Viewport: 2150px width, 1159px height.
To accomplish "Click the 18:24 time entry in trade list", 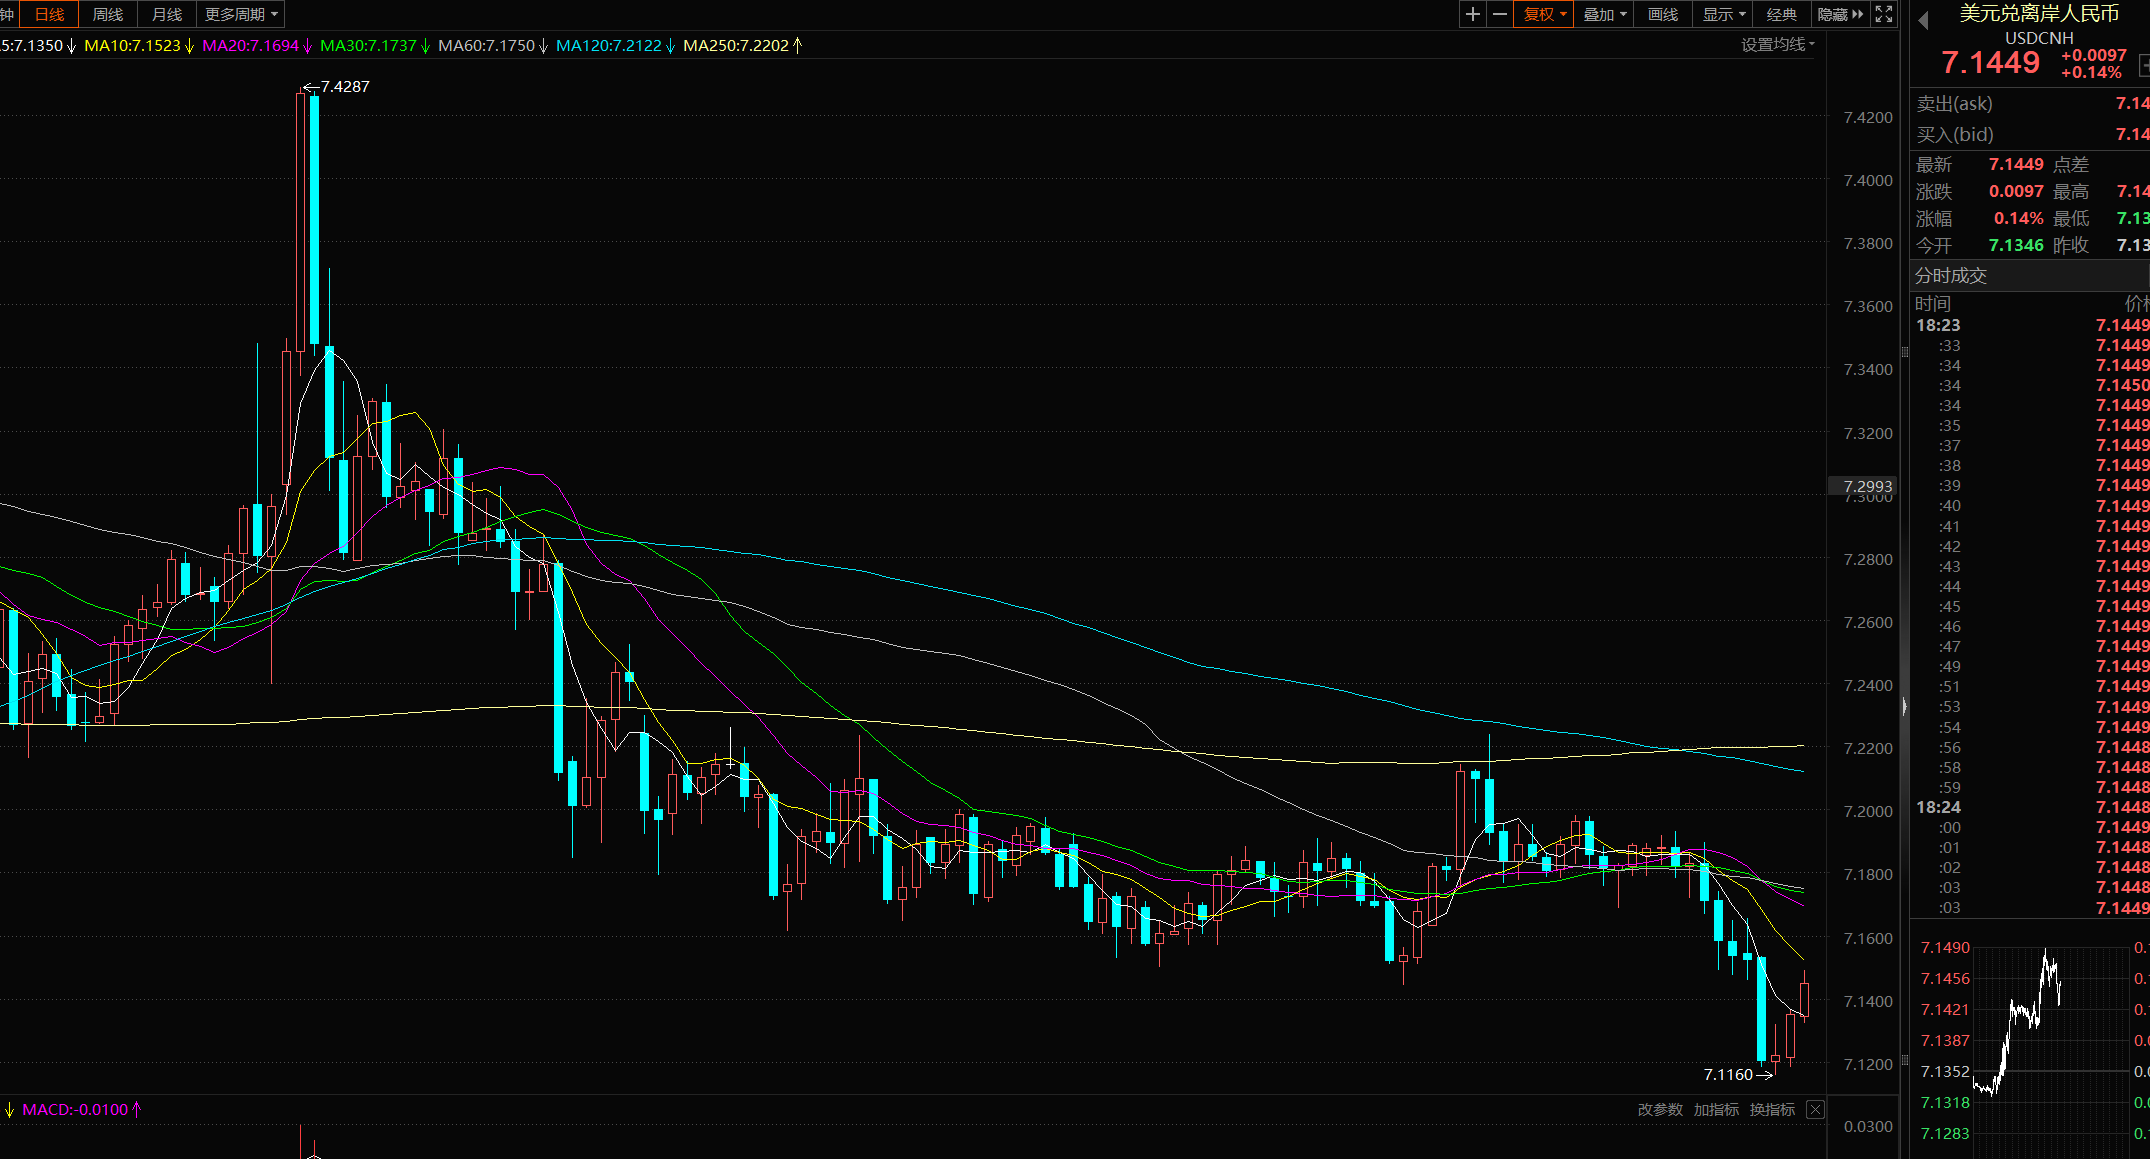I will coord(1938,807).
